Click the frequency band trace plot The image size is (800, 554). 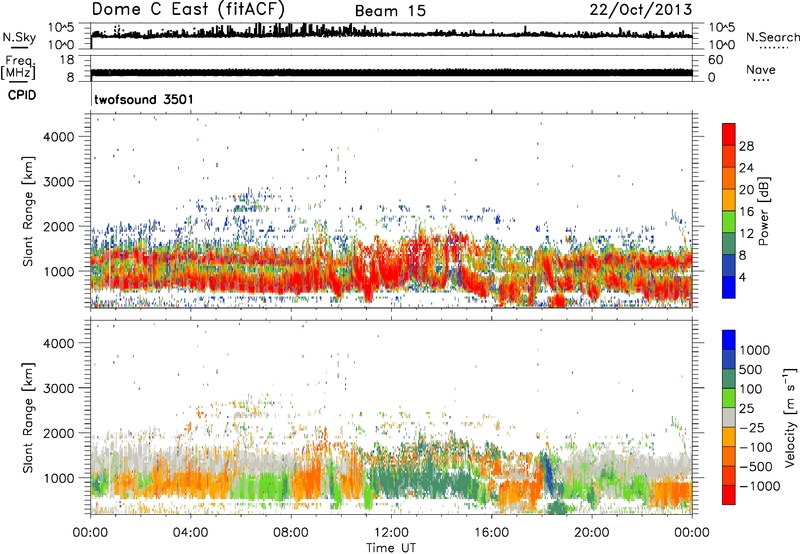[x=391, y=72]
